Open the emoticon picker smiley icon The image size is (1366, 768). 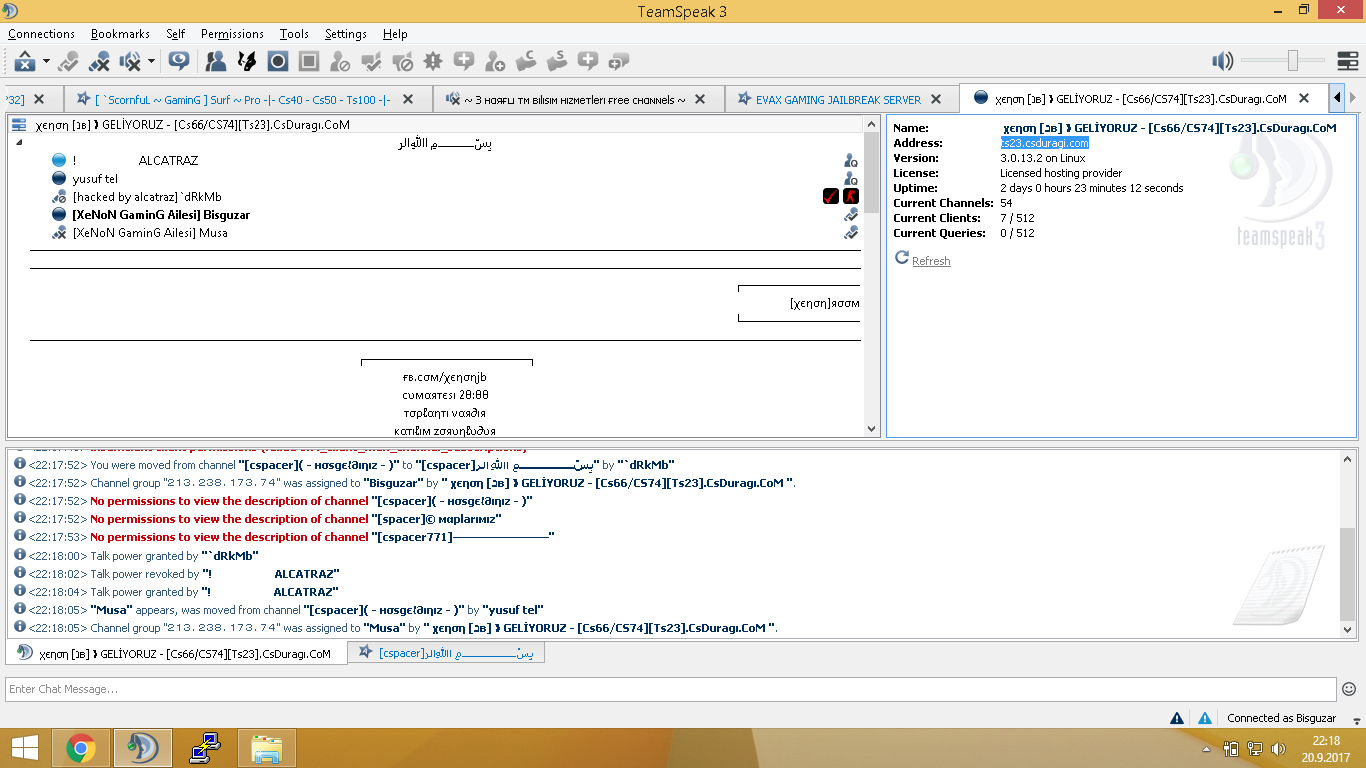[1349, 689]
